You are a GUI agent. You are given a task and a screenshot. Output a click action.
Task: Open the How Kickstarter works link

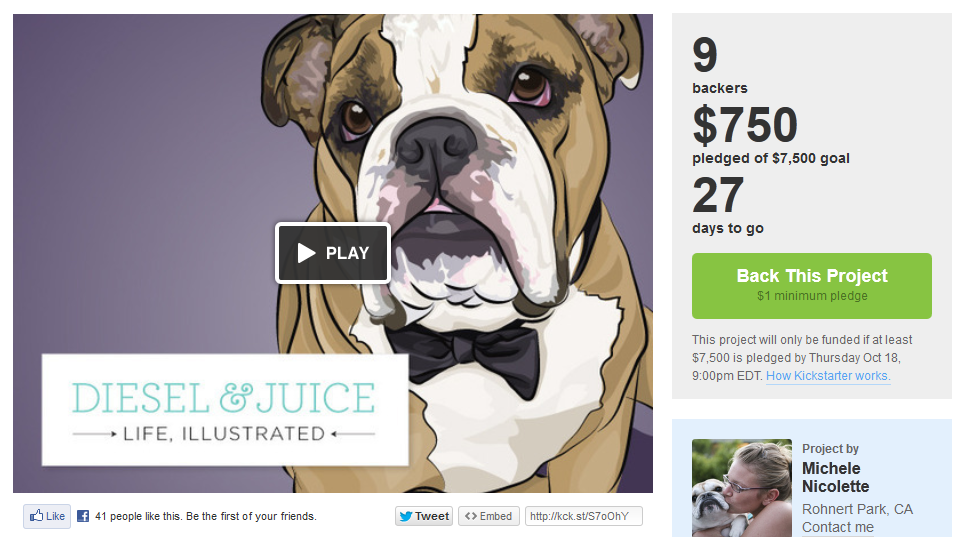[x=828, y=376]
